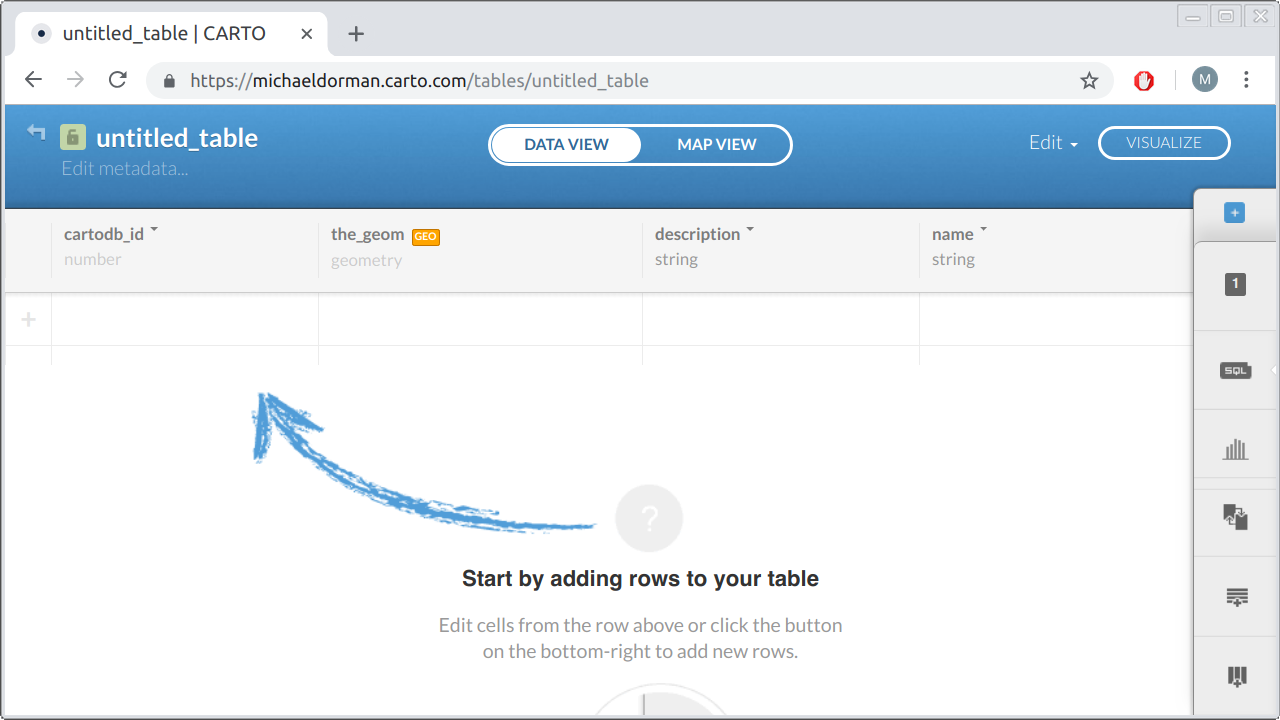Click the untitled_table title to rename
The image size is (1280, 720).
(x=177, y=138)
